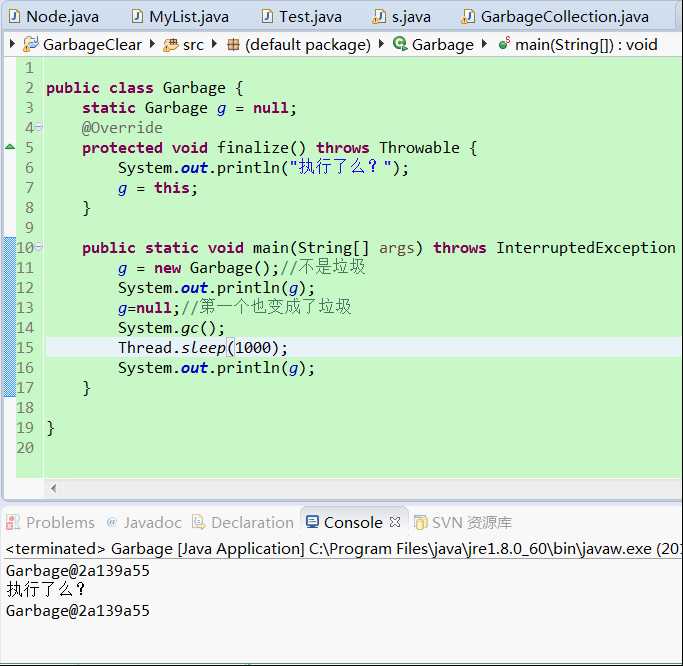Image resolution: width=683 pixels, height=666 pixels.
Task: Click the Garbage class breadcrumb
Action: [443, 44]
